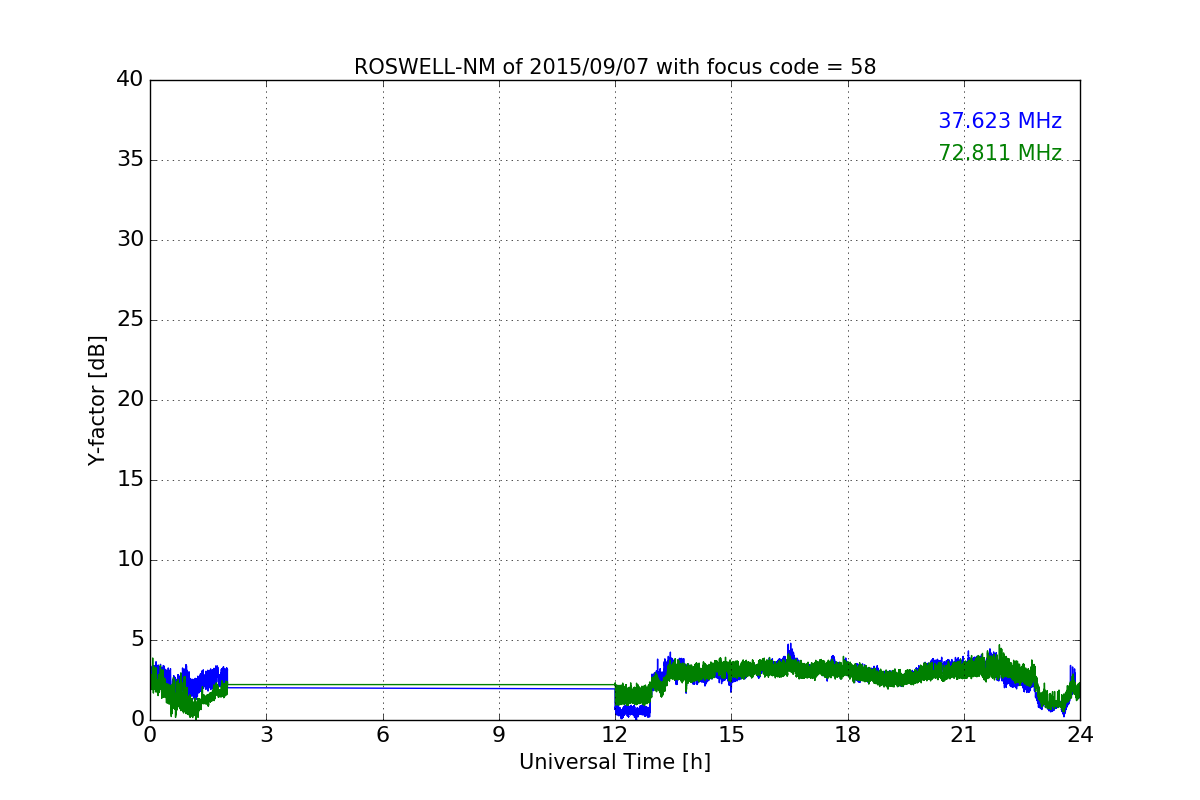This screenshot has height=800, width=1200.
Task: Click the x-axis tick label 12
Action: tap(615, 735)
